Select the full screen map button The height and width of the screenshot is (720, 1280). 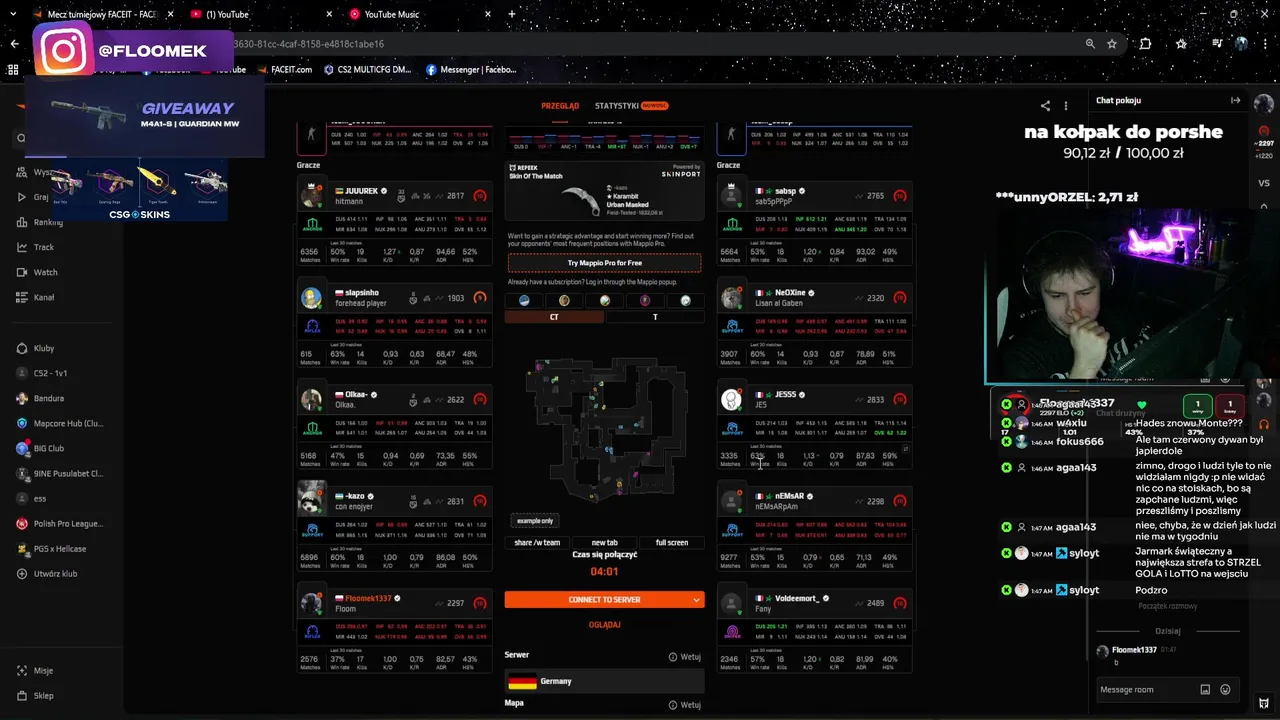[x=672, y=542]
